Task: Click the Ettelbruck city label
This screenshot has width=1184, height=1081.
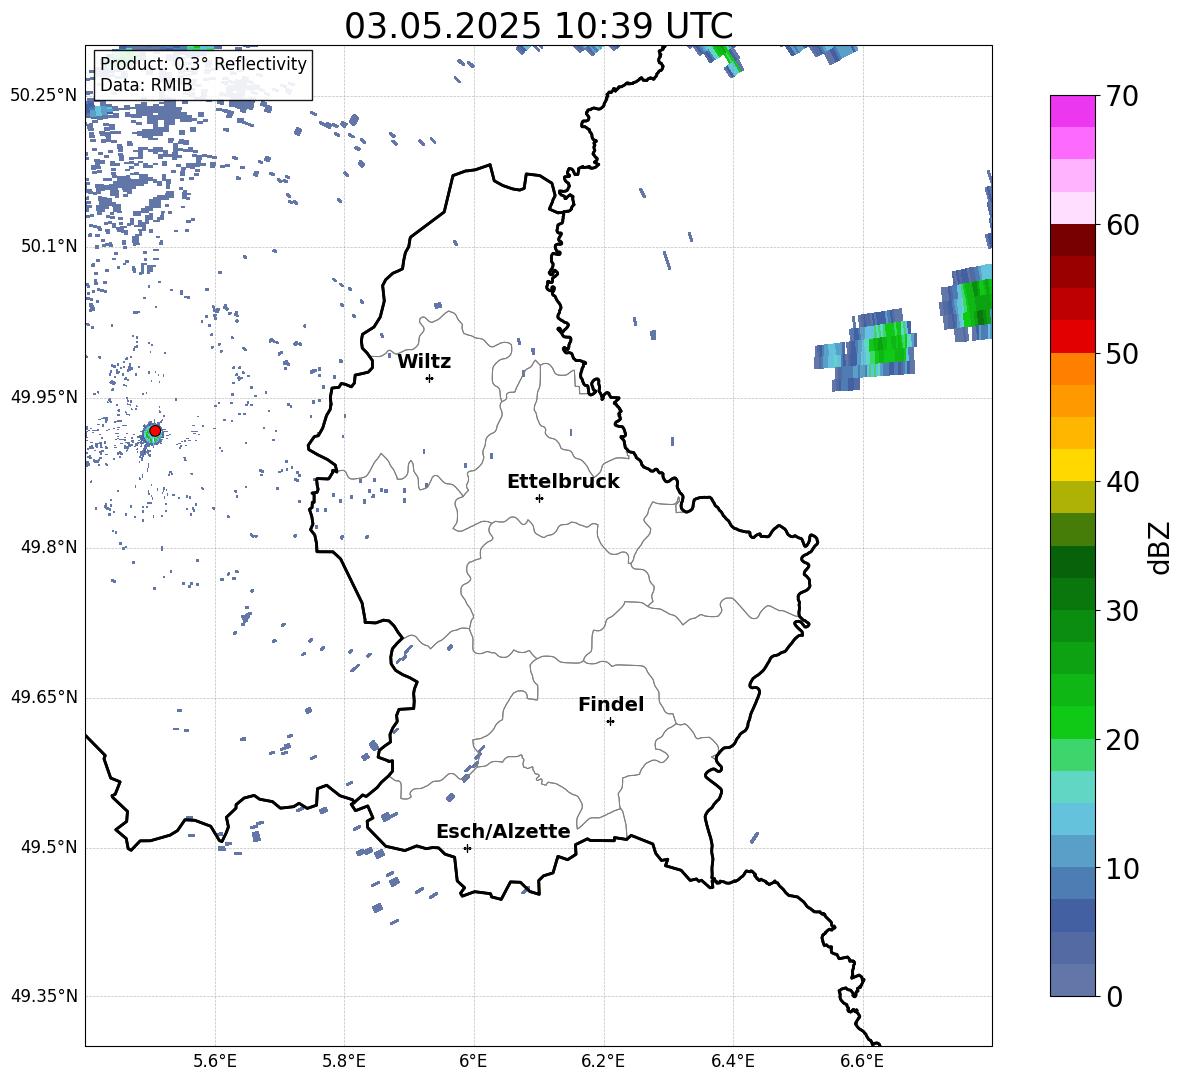Action: point(563,481)
